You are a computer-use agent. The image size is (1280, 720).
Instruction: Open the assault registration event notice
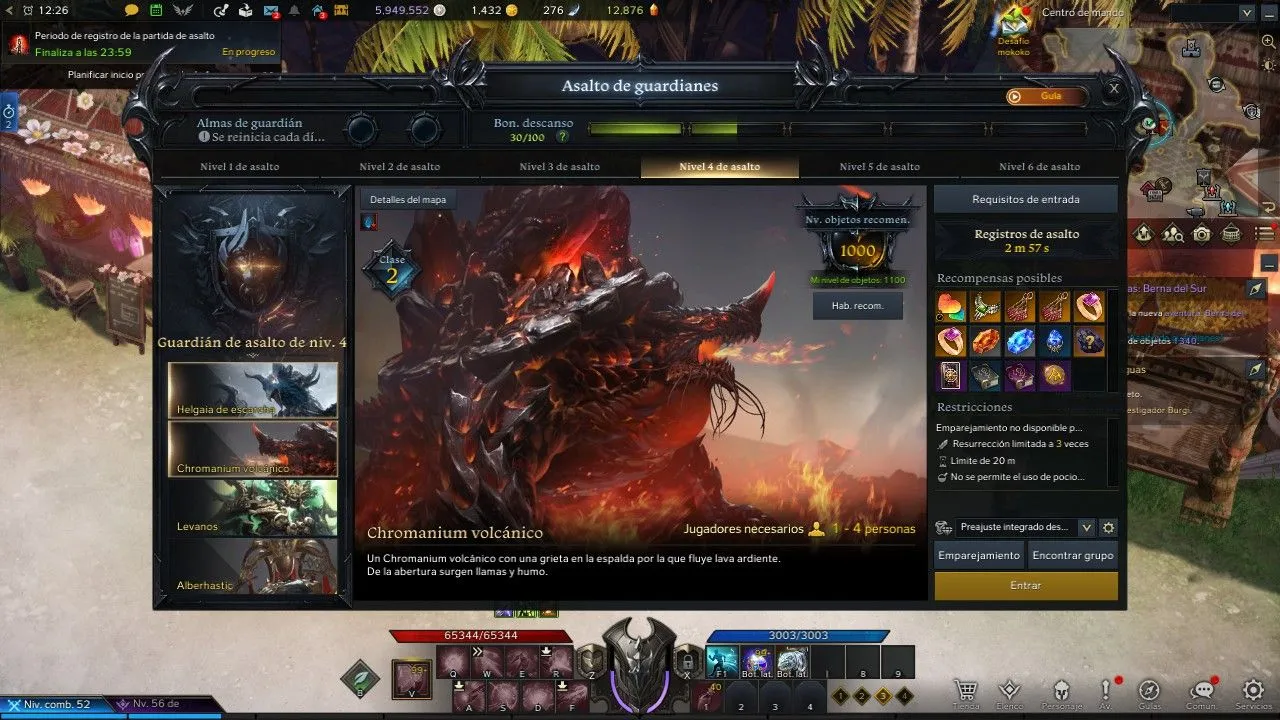coord(140,43)
